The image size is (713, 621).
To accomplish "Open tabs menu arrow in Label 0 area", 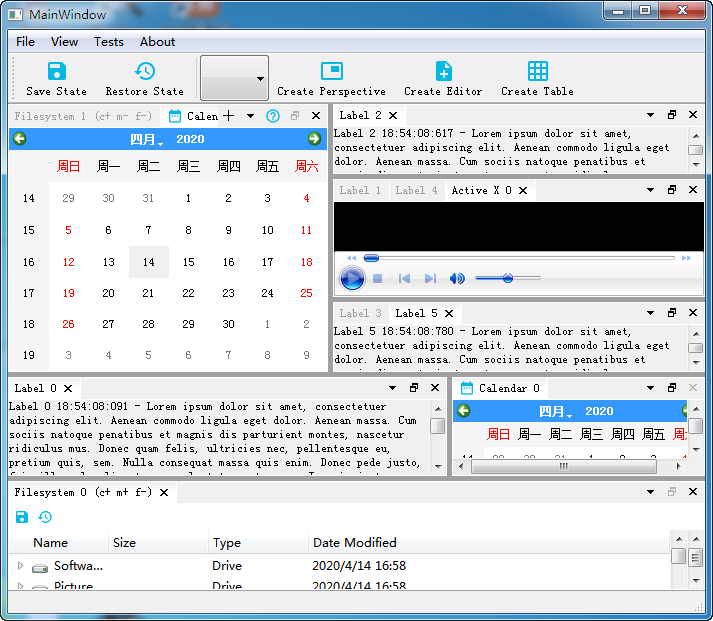I will (392, 388).
